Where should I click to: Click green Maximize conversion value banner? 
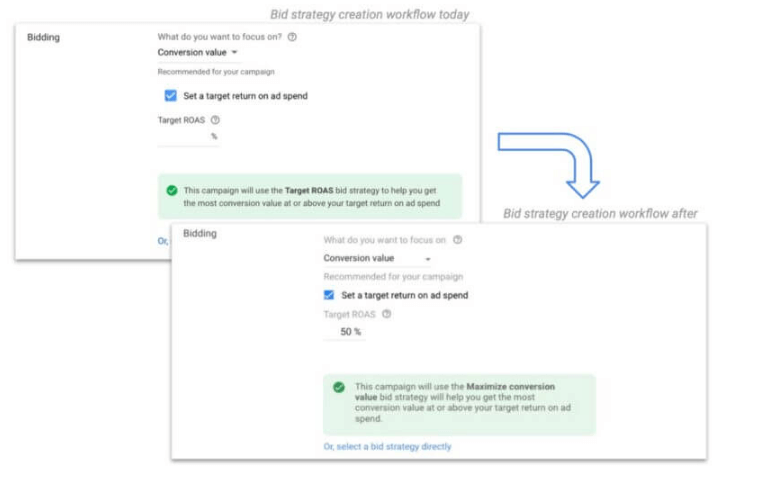(459, 404)
